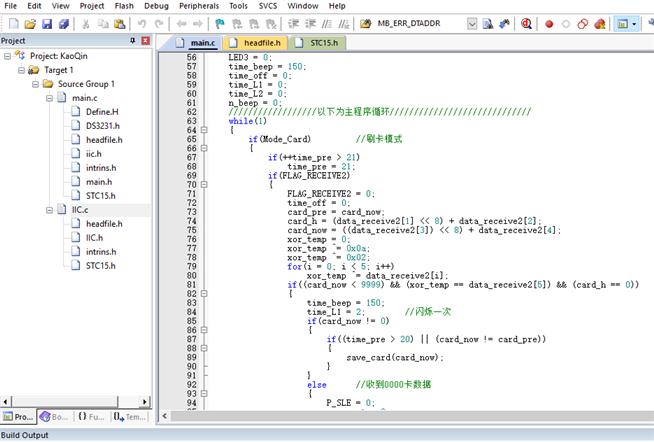Clear all bookmarks icon
The image size is (654, 442).
point(271,24)
